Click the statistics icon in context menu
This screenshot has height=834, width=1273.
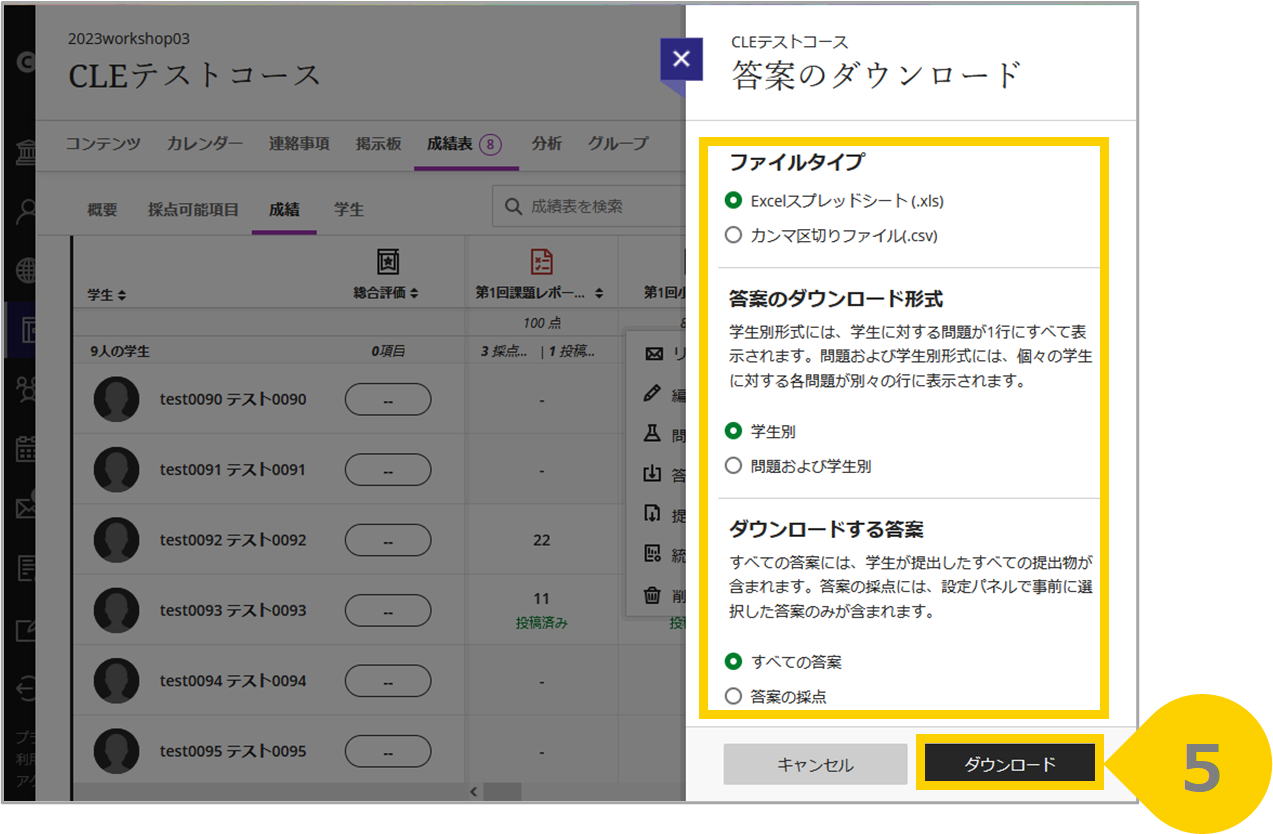click(x=653, y=554)
